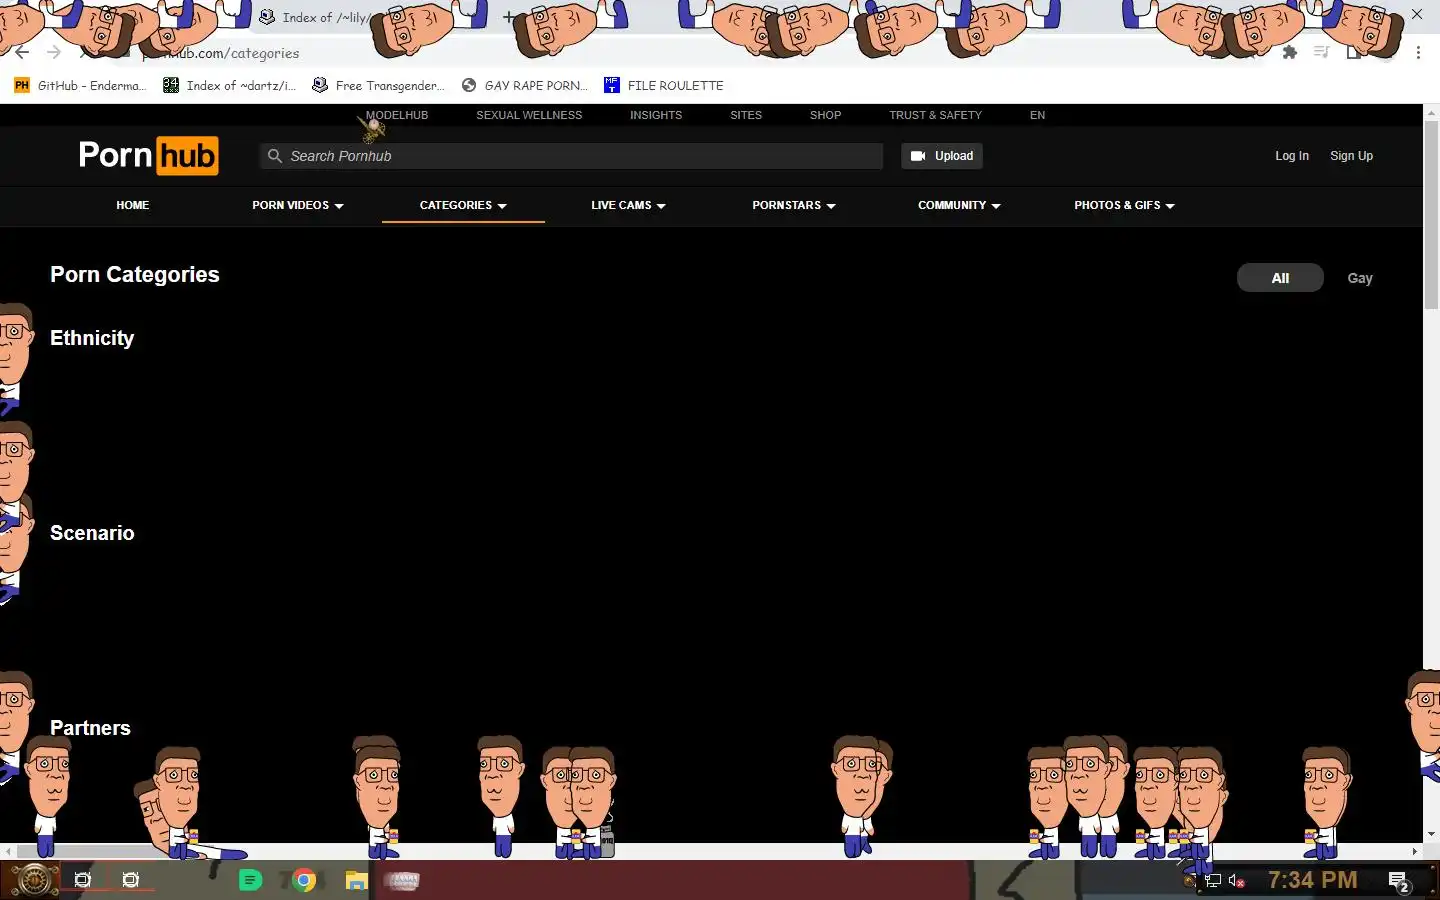Open File Explorer from the taskbar
The height and width of the screenshot is (900, 1440).
coord(356,880)
